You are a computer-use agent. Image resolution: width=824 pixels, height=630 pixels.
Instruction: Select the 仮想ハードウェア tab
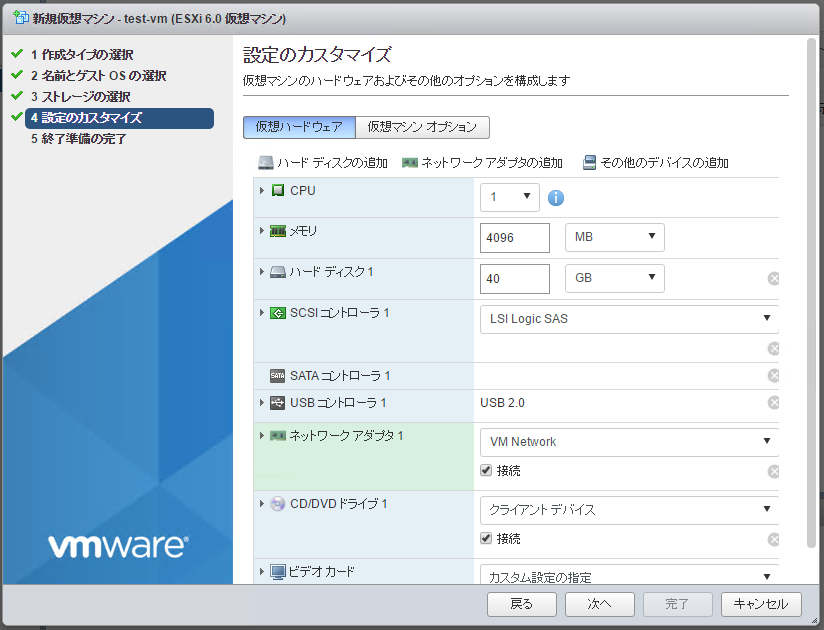point(298,127)
